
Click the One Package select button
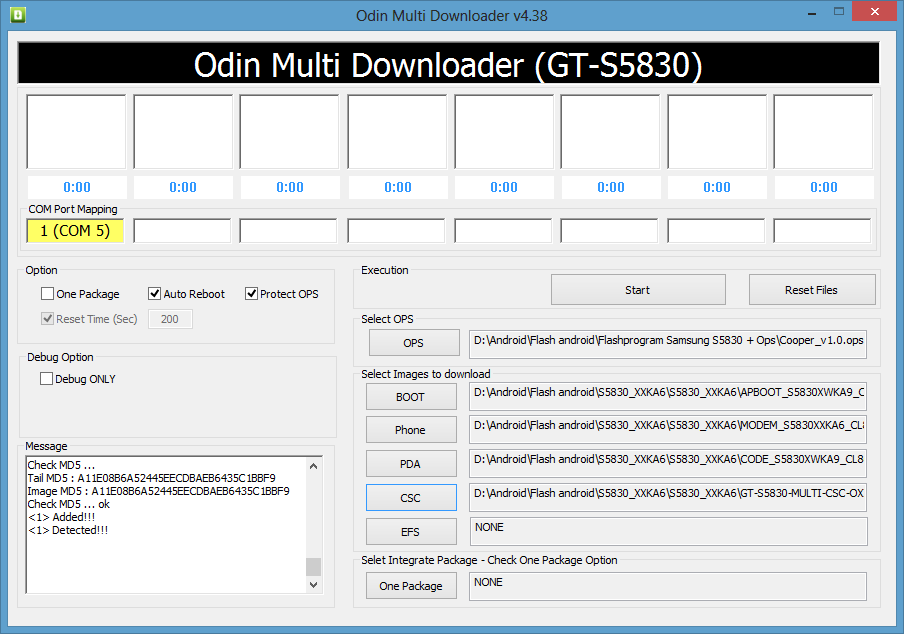tap(410, 586)
